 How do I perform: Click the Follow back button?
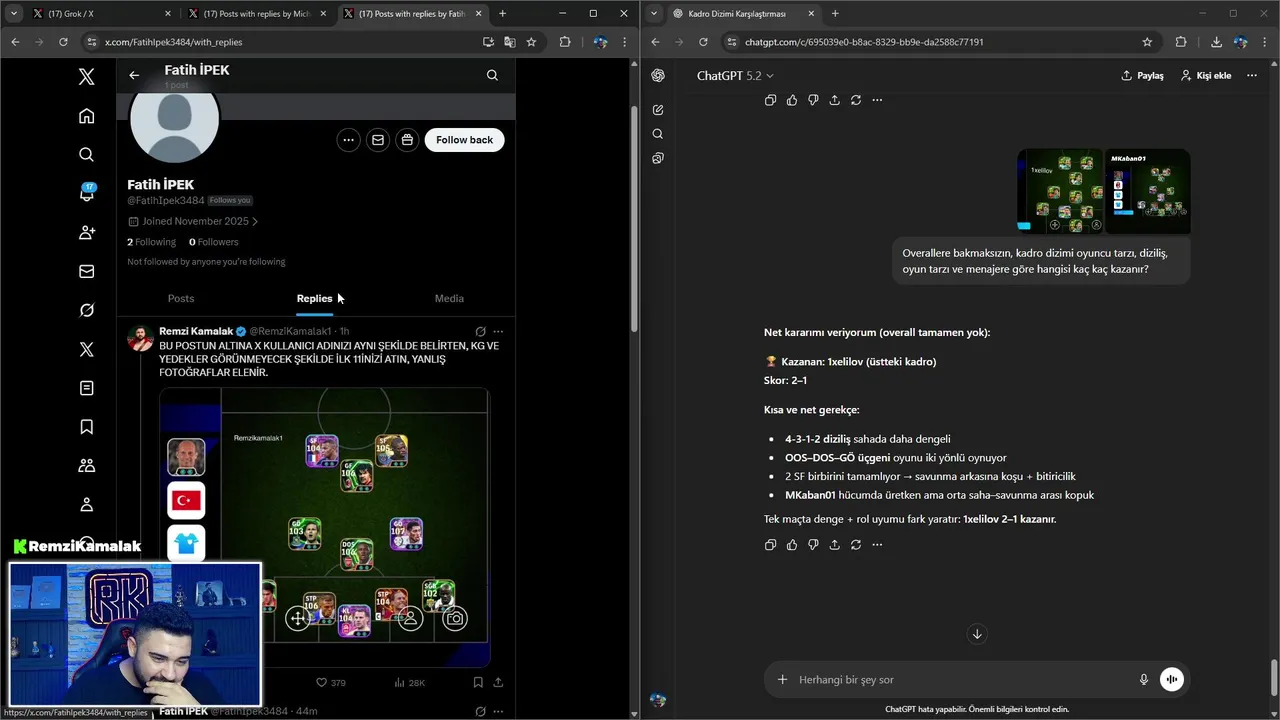tap(464, 140)
